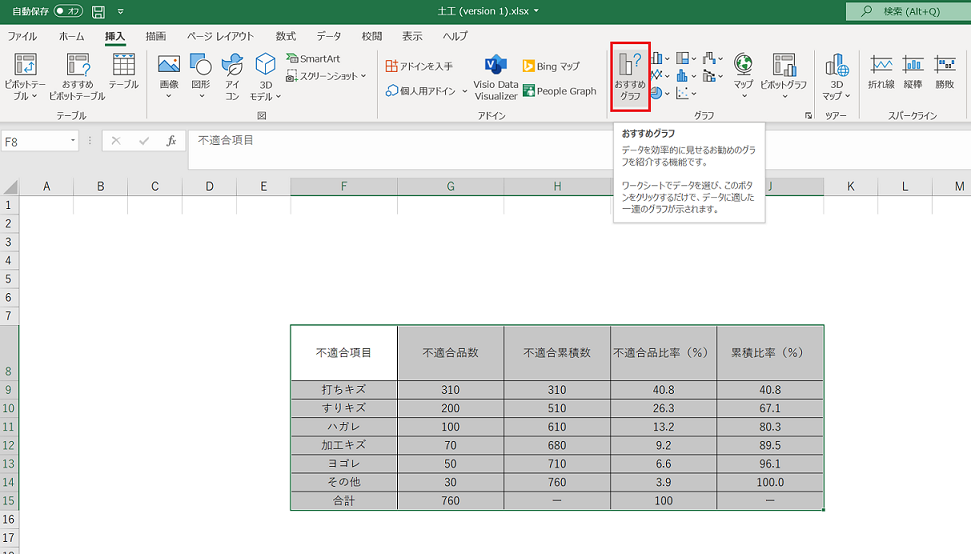Insert a 勝敗 win/loss sparkline

944,73
